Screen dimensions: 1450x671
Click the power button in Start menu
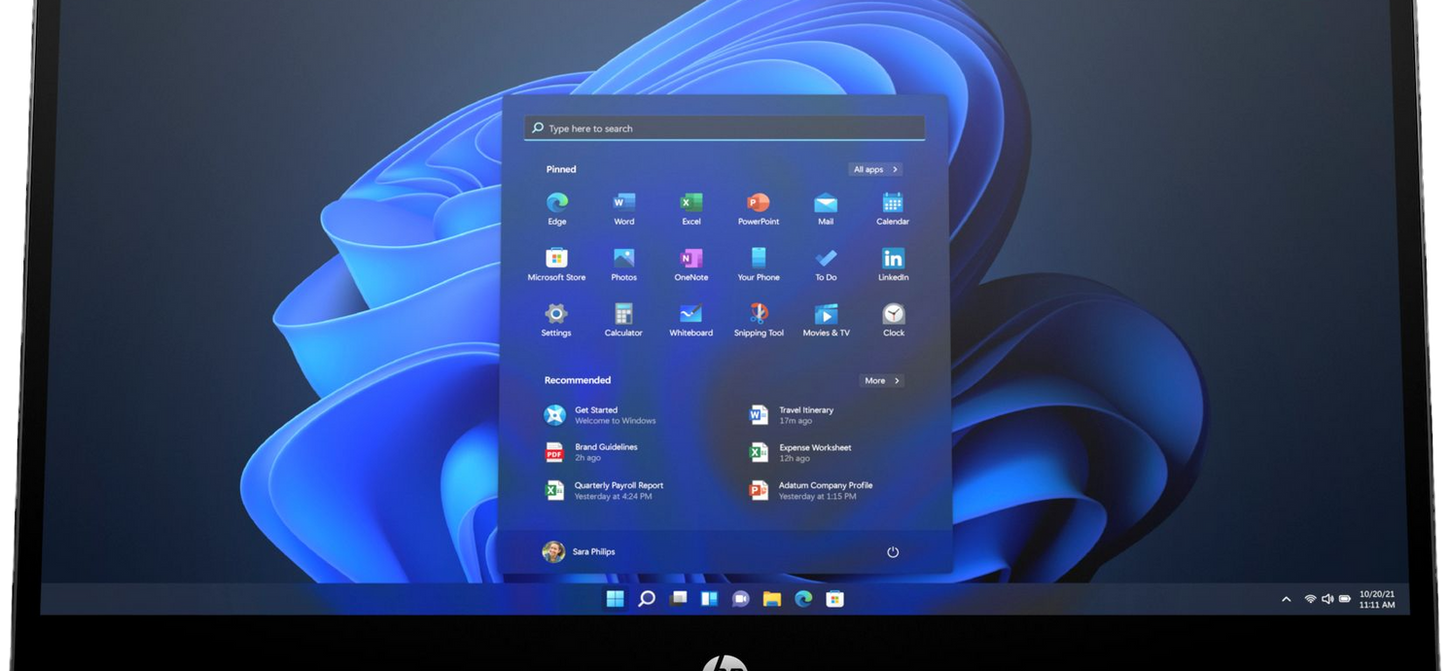(x=893, y=552)
